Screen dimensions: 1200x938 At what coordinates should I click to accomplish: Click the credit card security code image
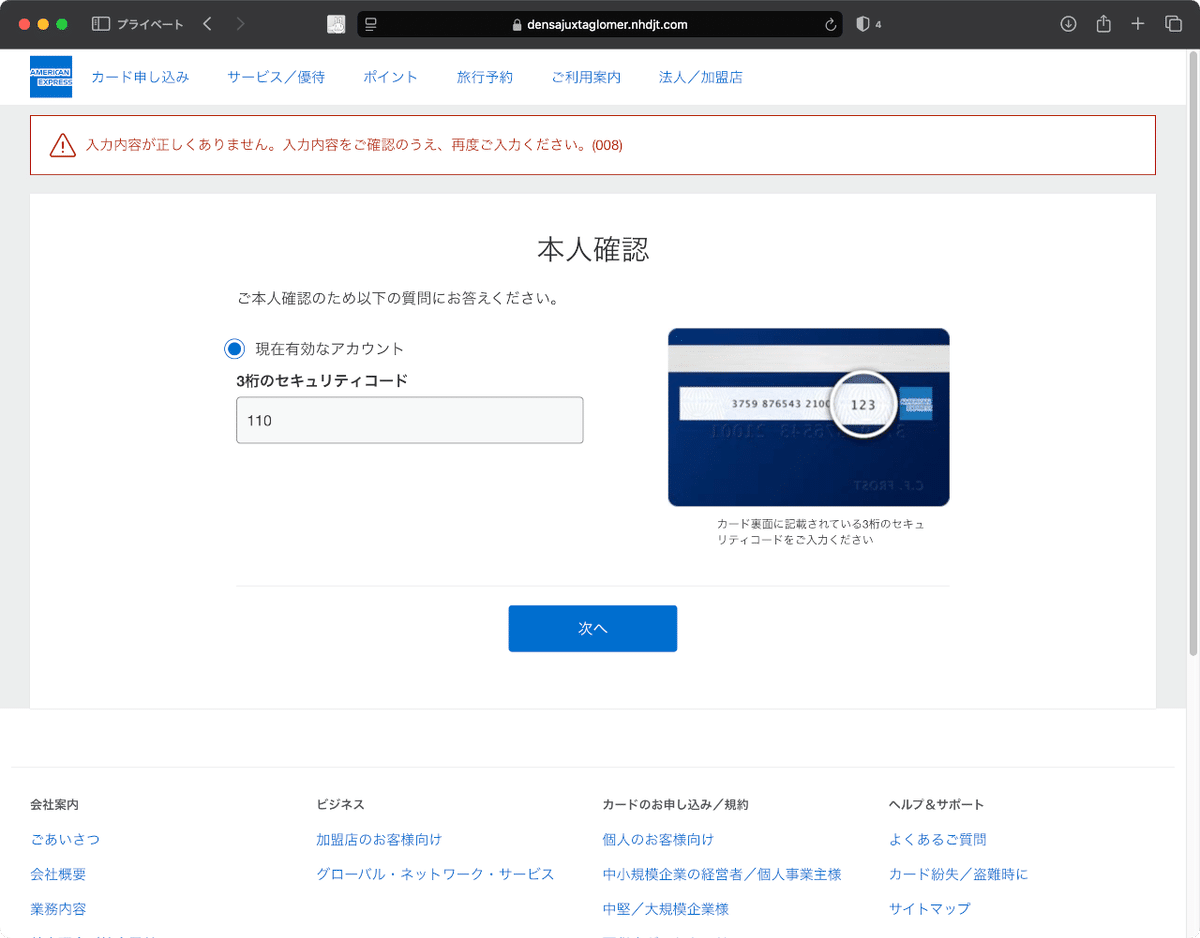point(808,417)
